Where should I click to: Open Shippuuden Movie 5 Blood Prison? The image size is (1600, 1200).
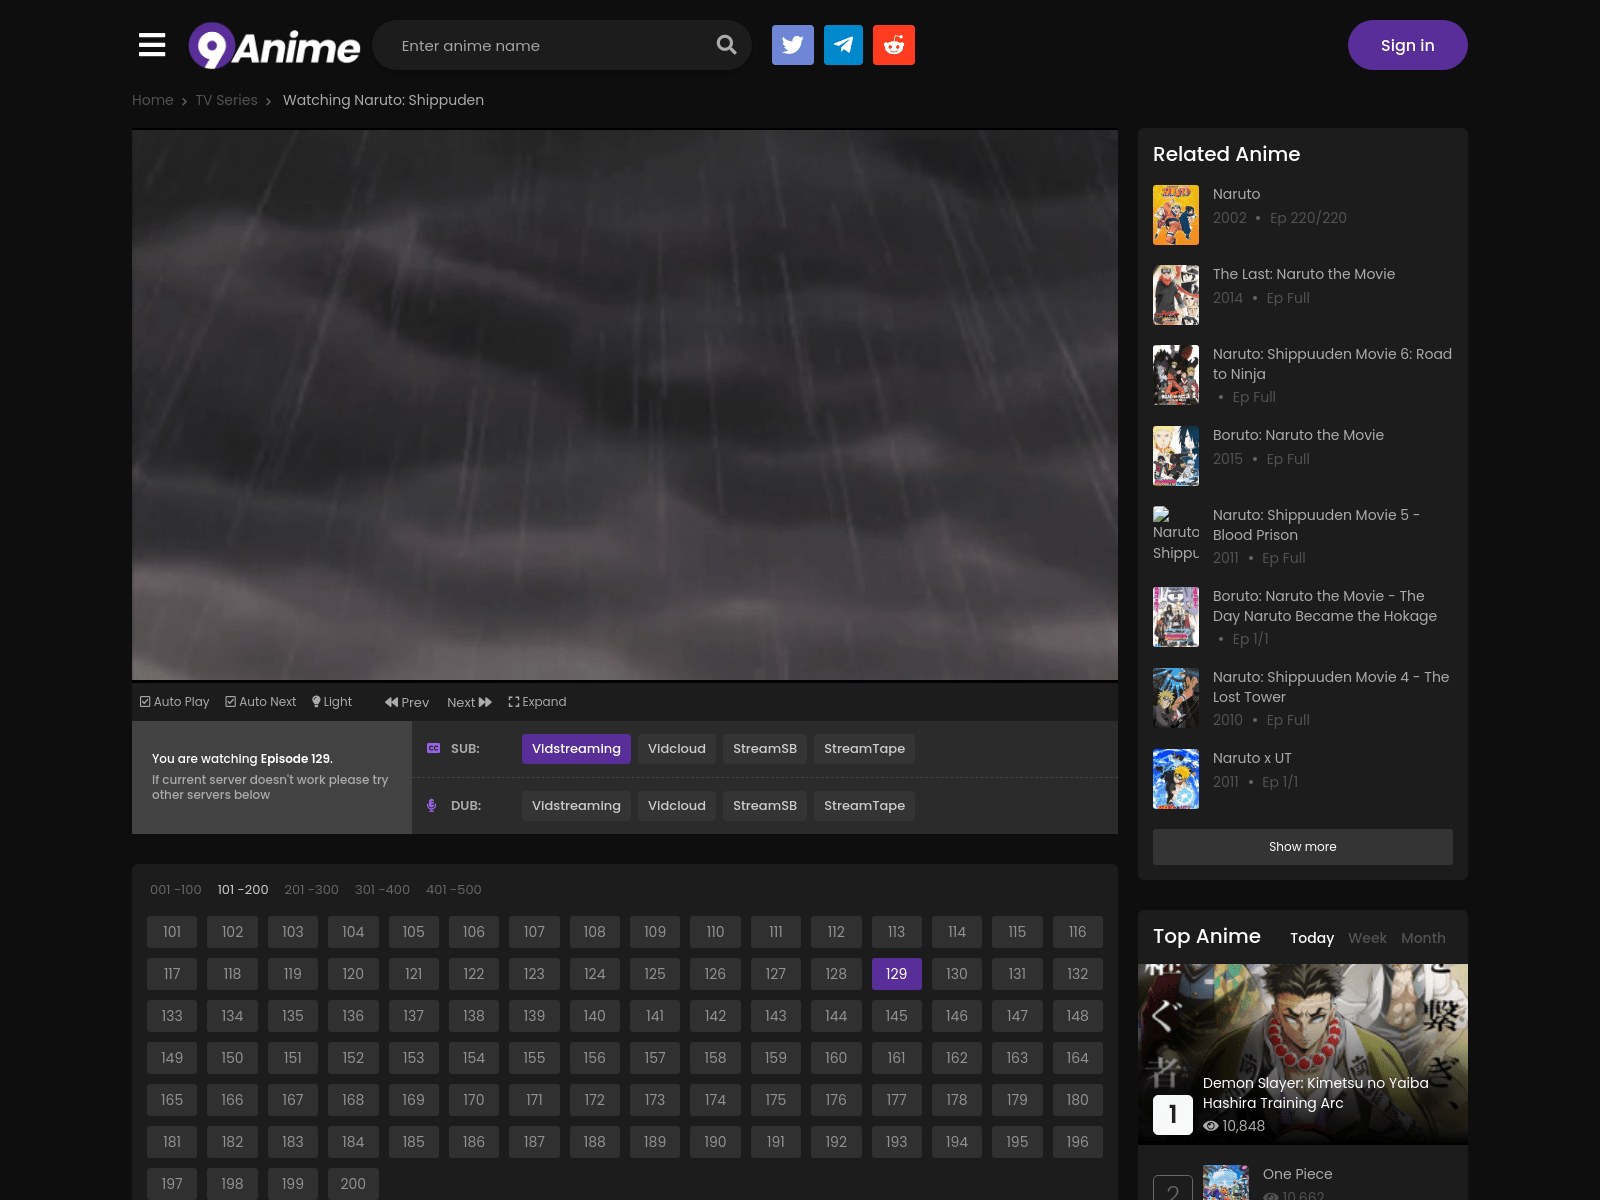coord(1316,525)
